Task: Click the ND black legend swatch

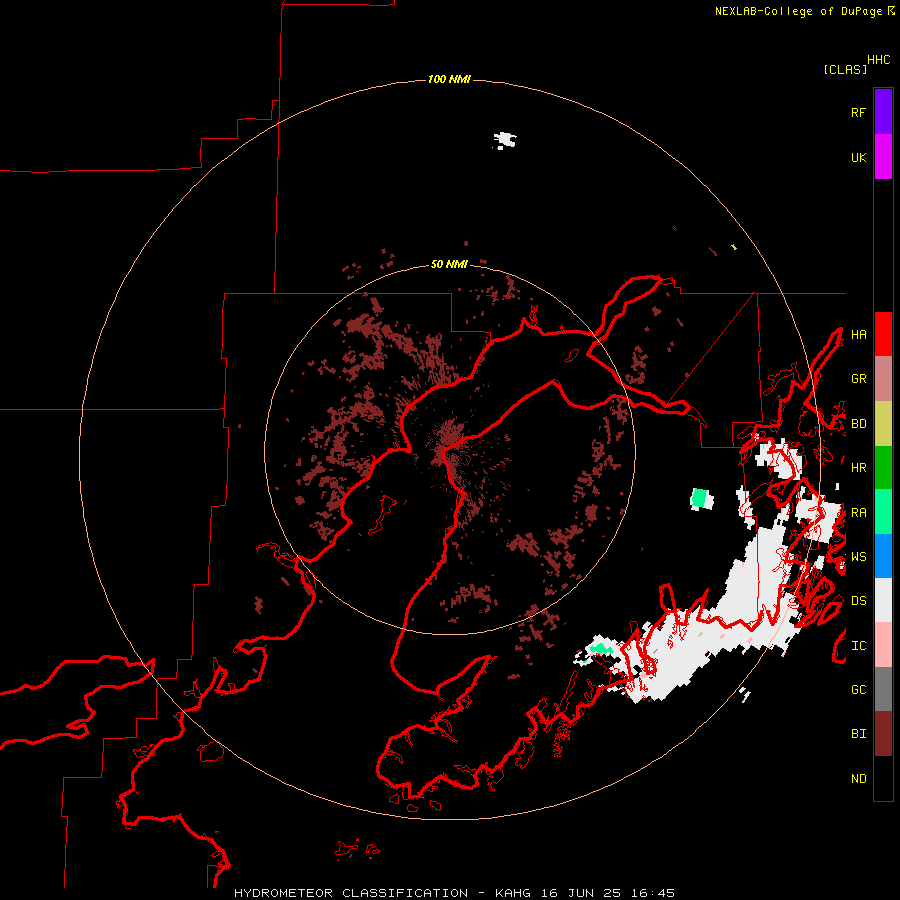Action: pos(883,778)
